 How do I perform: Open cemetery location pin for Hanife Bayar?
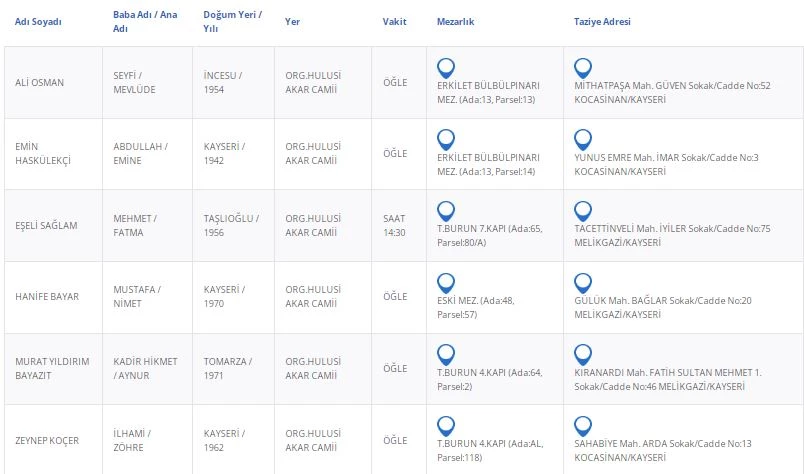click(x=447, y=283)
